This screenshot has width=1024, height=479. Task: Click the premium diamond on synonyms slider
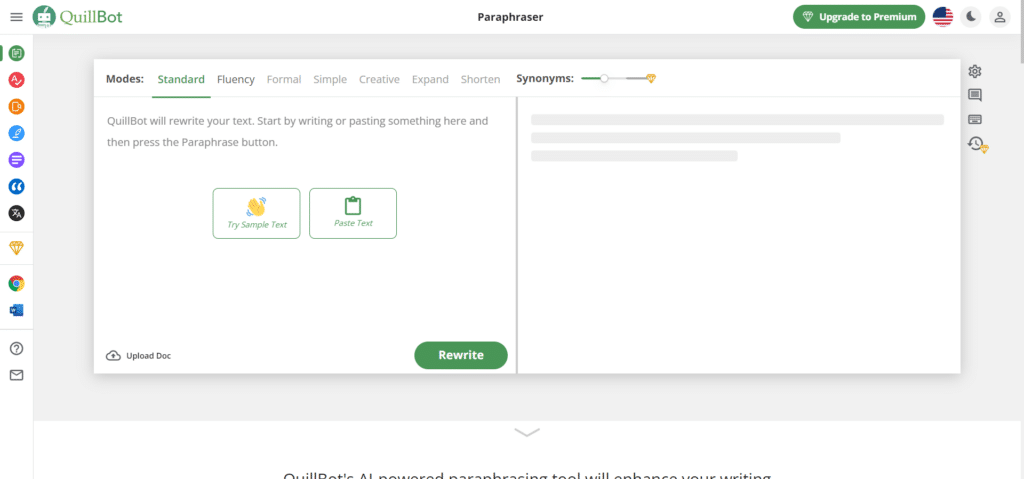(x=650, y=78)
